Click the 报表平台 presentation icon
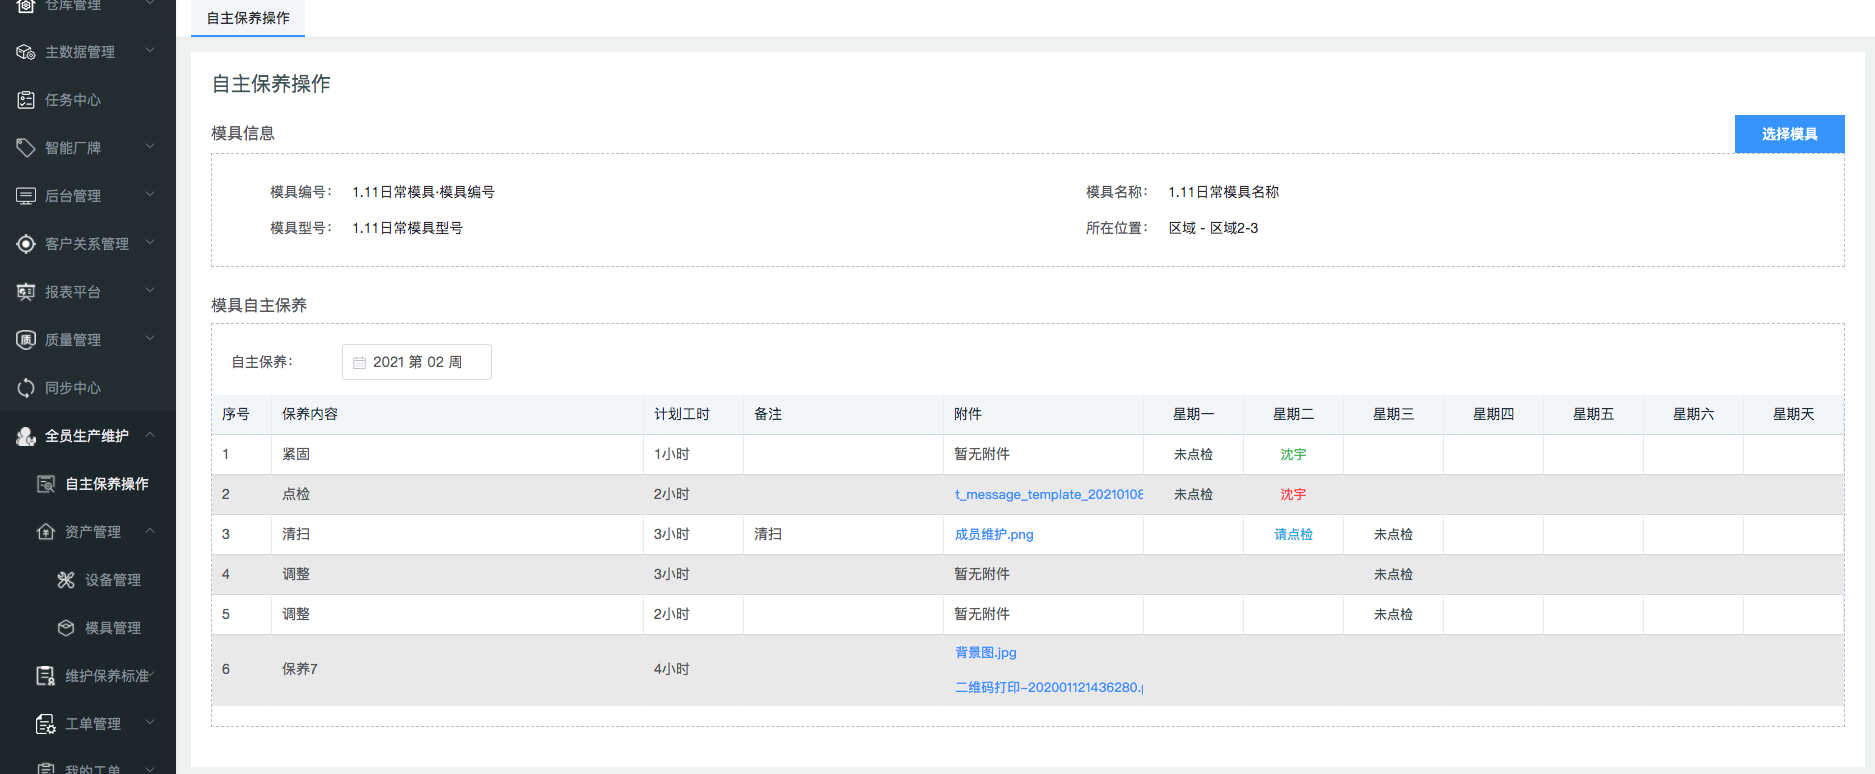1875x774 pixels. click(x=26, y=292)
